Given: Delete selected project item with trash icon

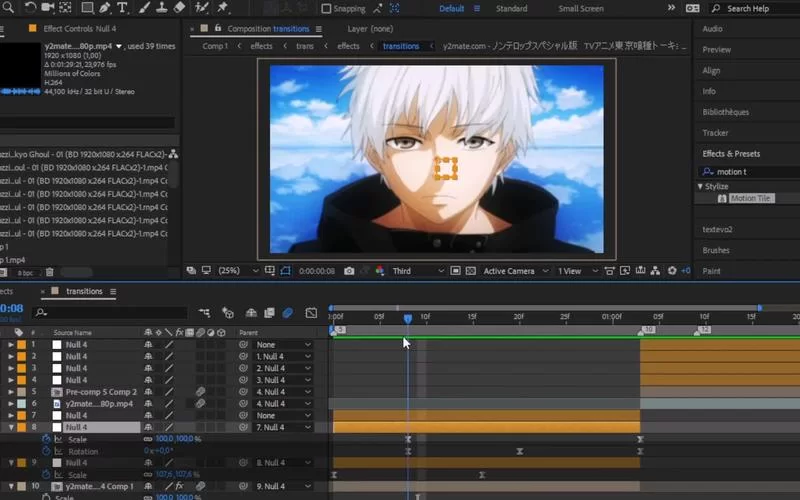Looking at the screenshot, I should coord(49,272).
